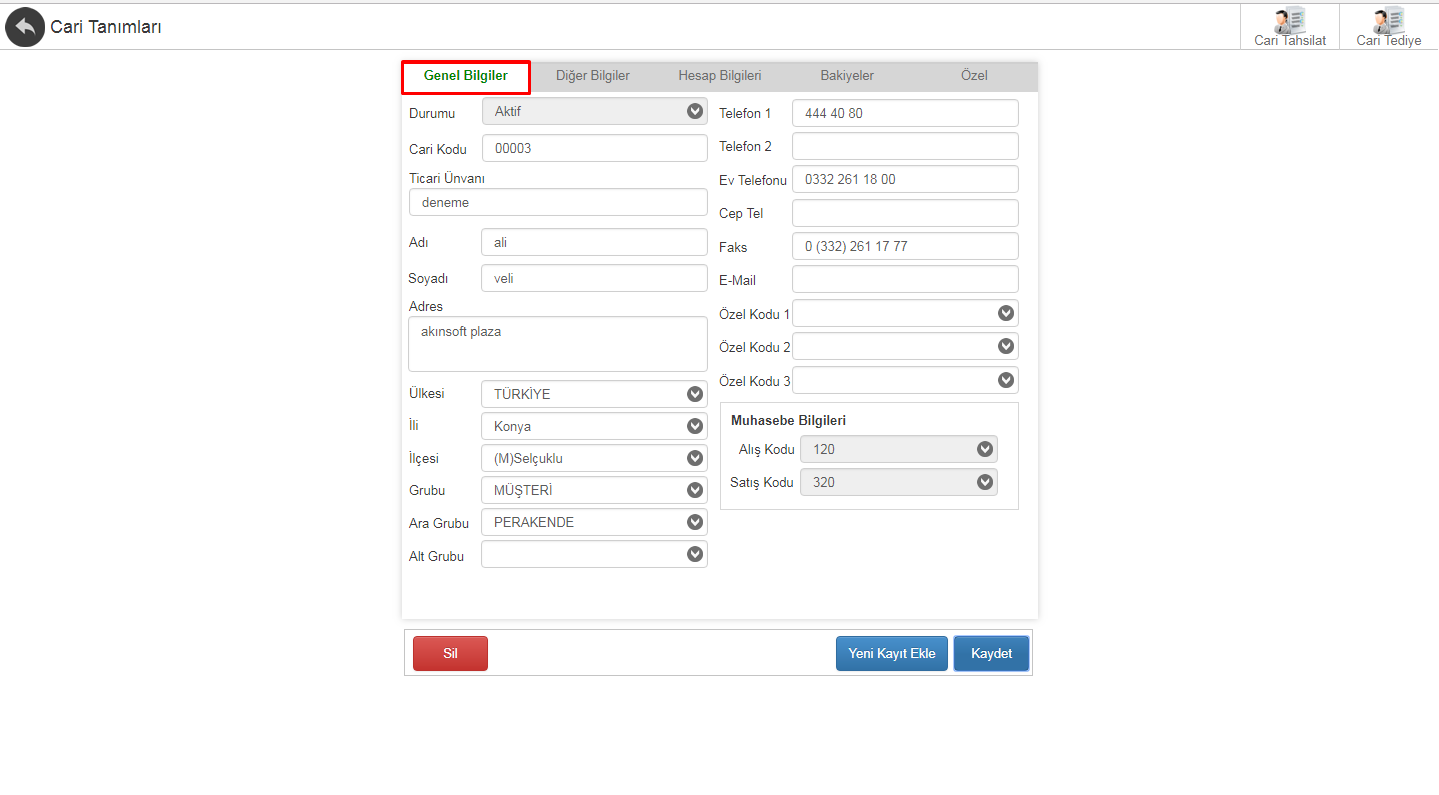Expand the Özel Kodu 1 dropdown
The height and width of the screenshot is (795, 1439).
(905, 313)
